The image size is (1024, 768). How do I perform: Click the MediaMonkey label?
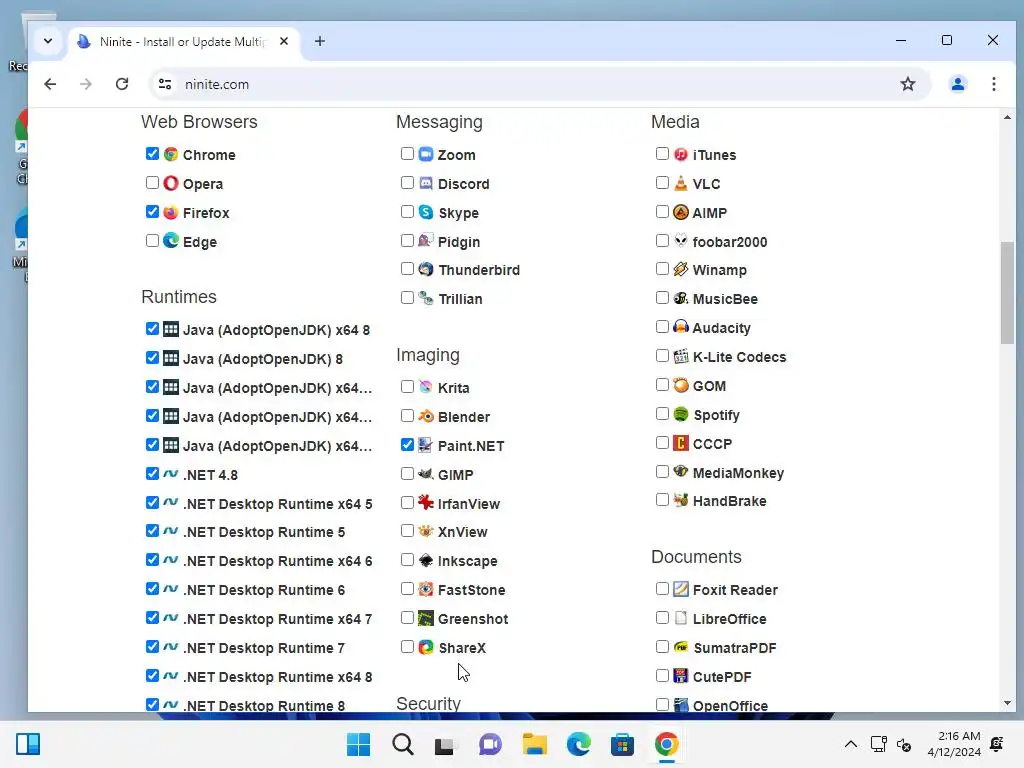point(738,473)
